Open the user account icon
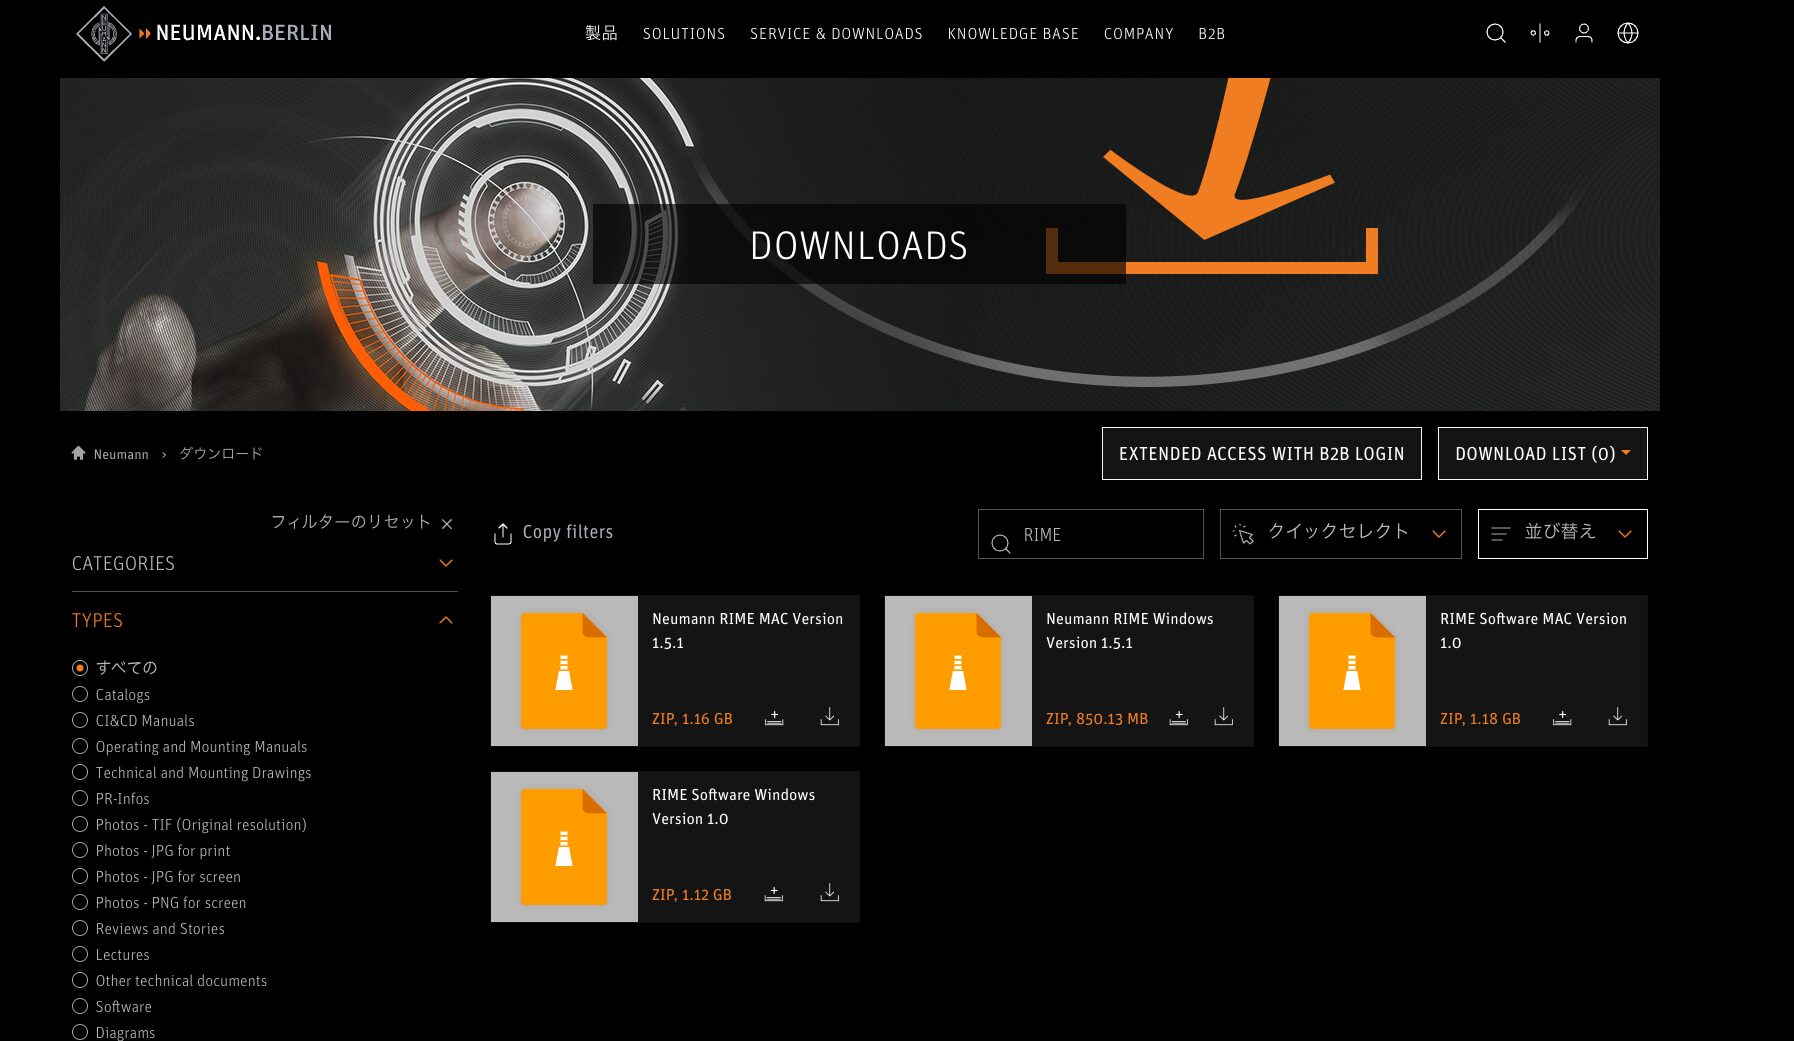Viewport: 1794px width, 1041px height. point(1583,33)
